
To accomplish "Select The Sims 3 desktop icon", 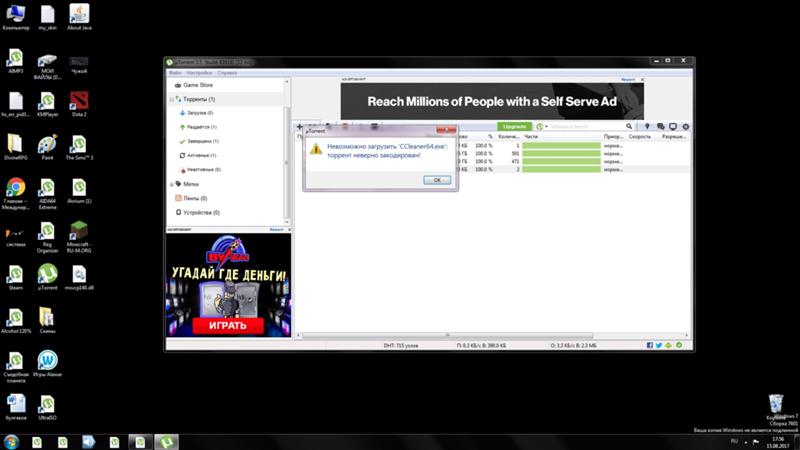I will point(79,147).
